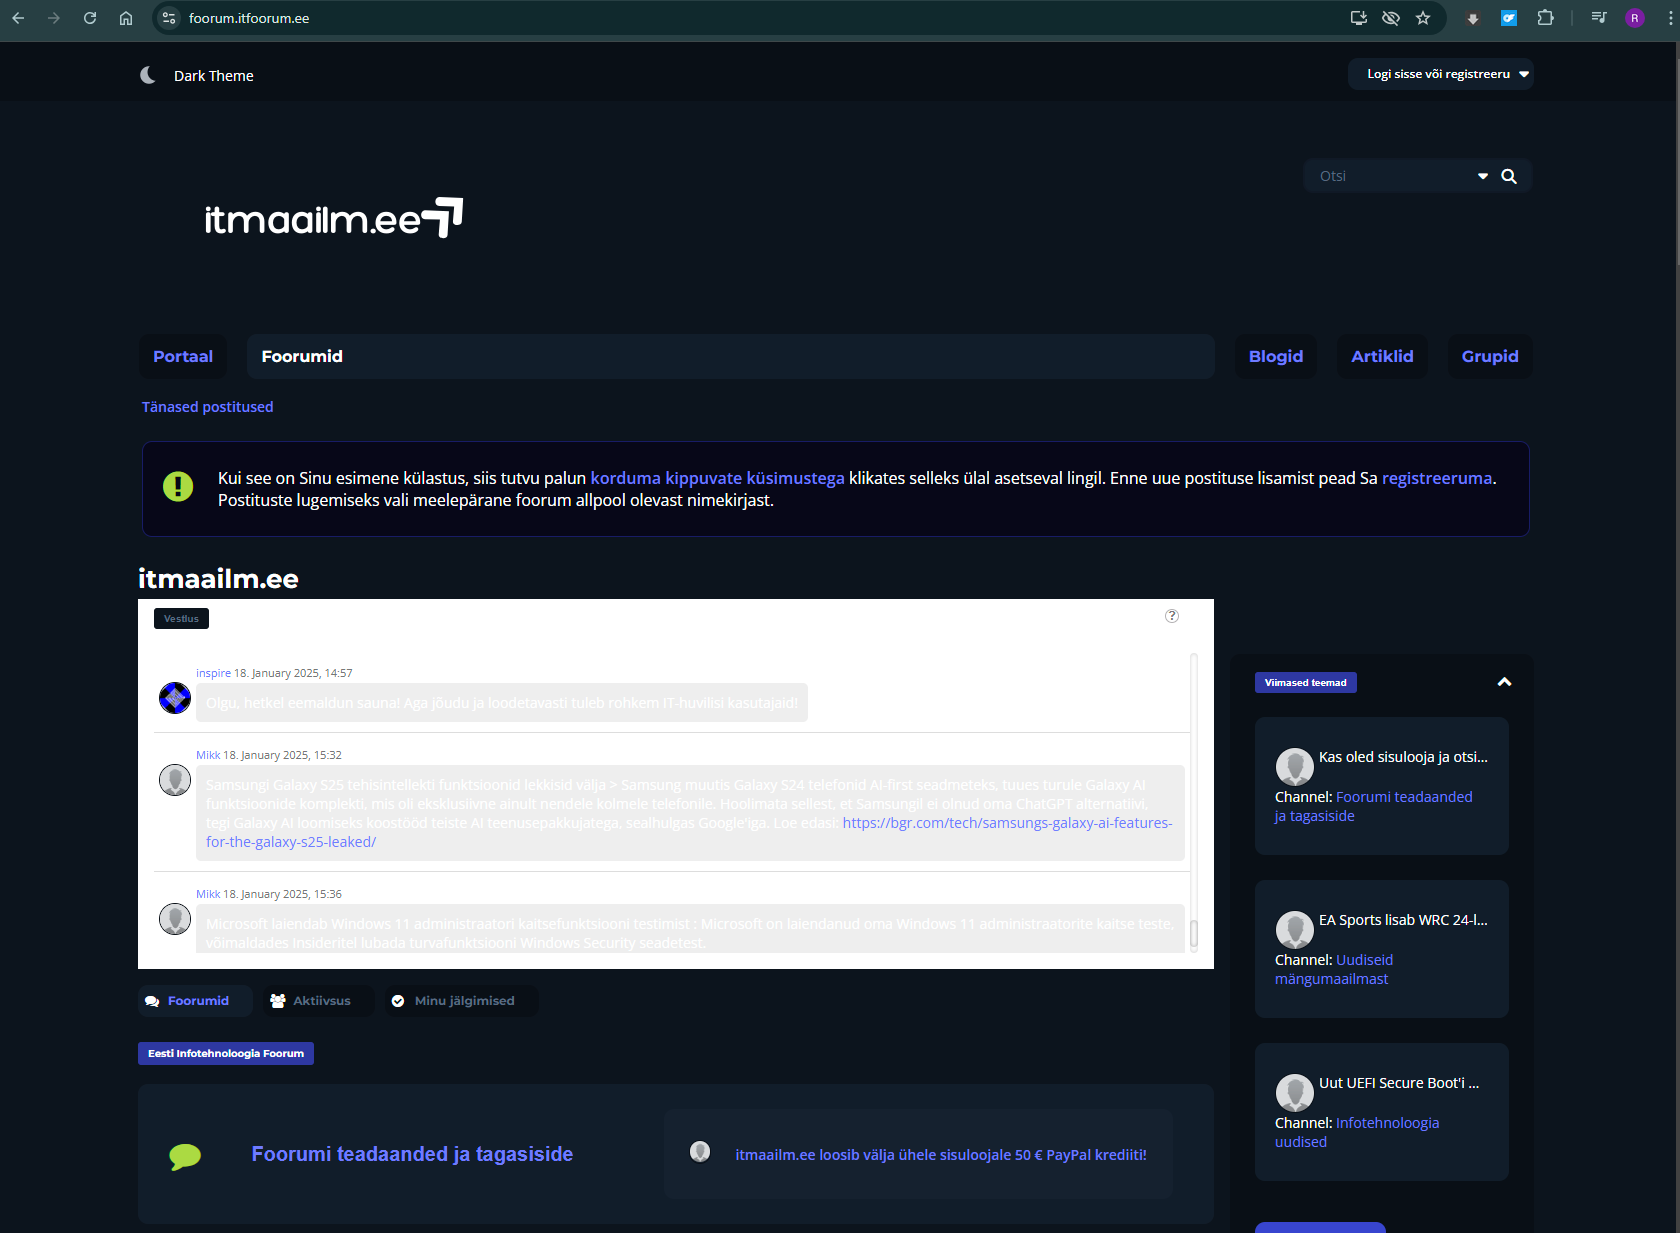Open itmaailm.ee loosib välja PayPal post
This screenshot has width=1680, height=1233.
pos(941,1155)
